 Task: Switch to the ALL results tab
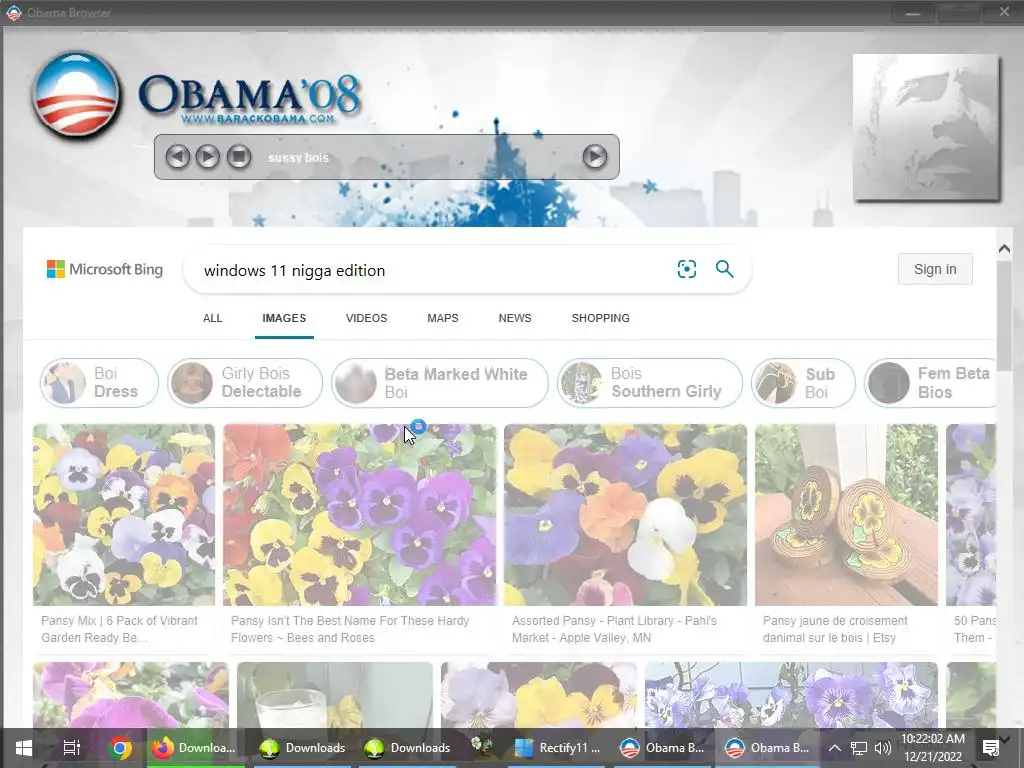pyautogui.click(x=212, y=318)
